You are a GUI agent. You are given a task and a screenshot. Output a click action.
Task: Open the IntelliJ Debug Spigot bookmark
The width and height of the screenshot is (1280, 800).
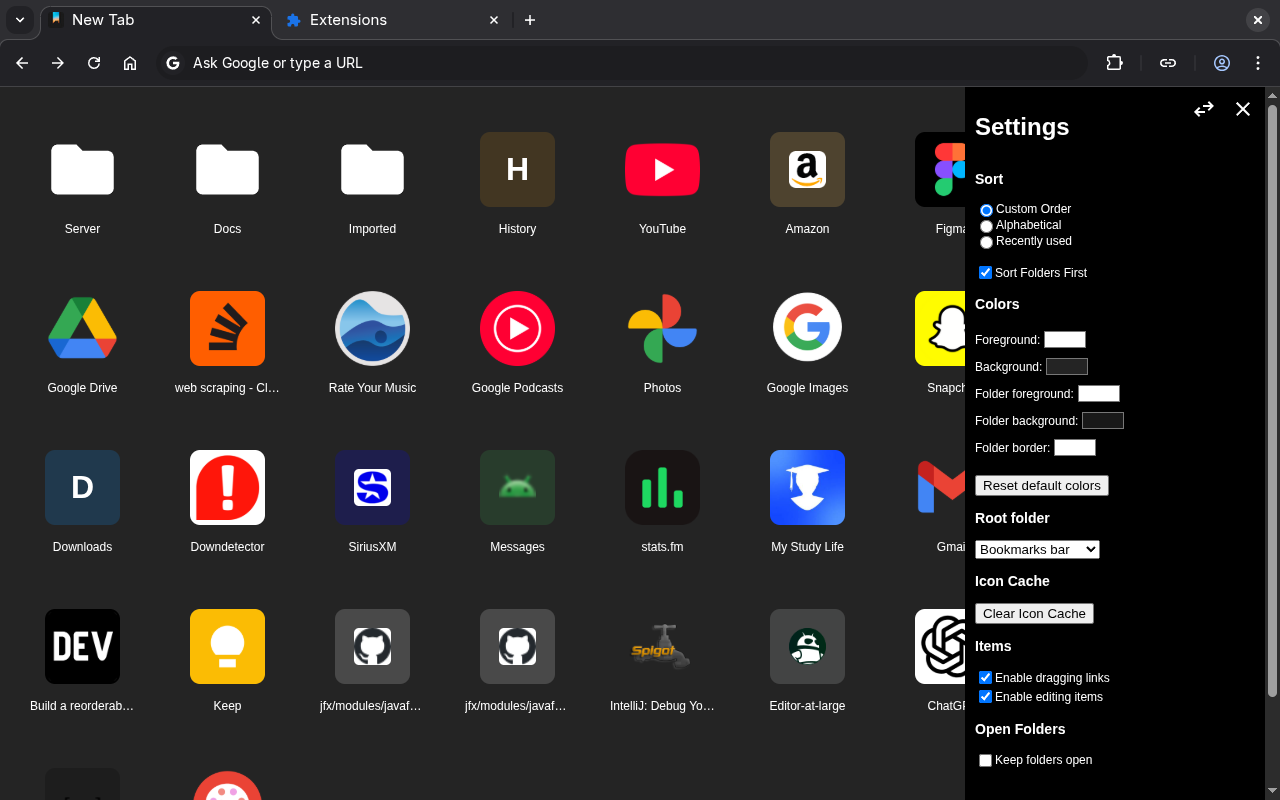click(662, 647)
